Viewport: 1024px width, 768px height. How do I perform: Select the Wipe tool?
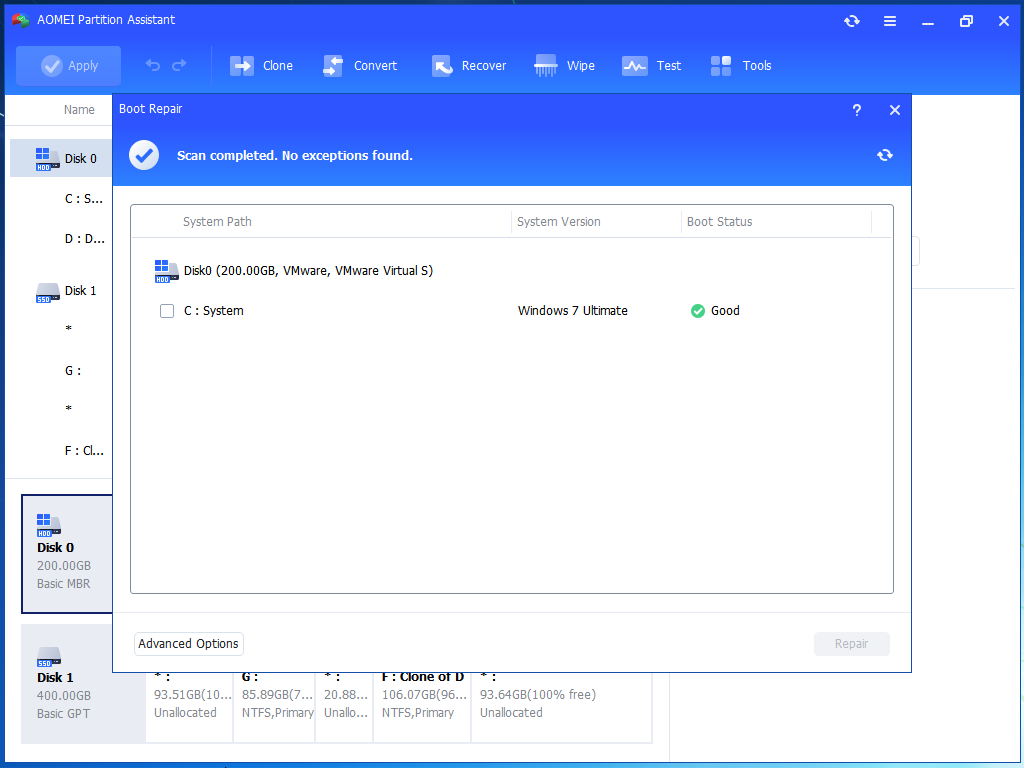coord(546,66)
